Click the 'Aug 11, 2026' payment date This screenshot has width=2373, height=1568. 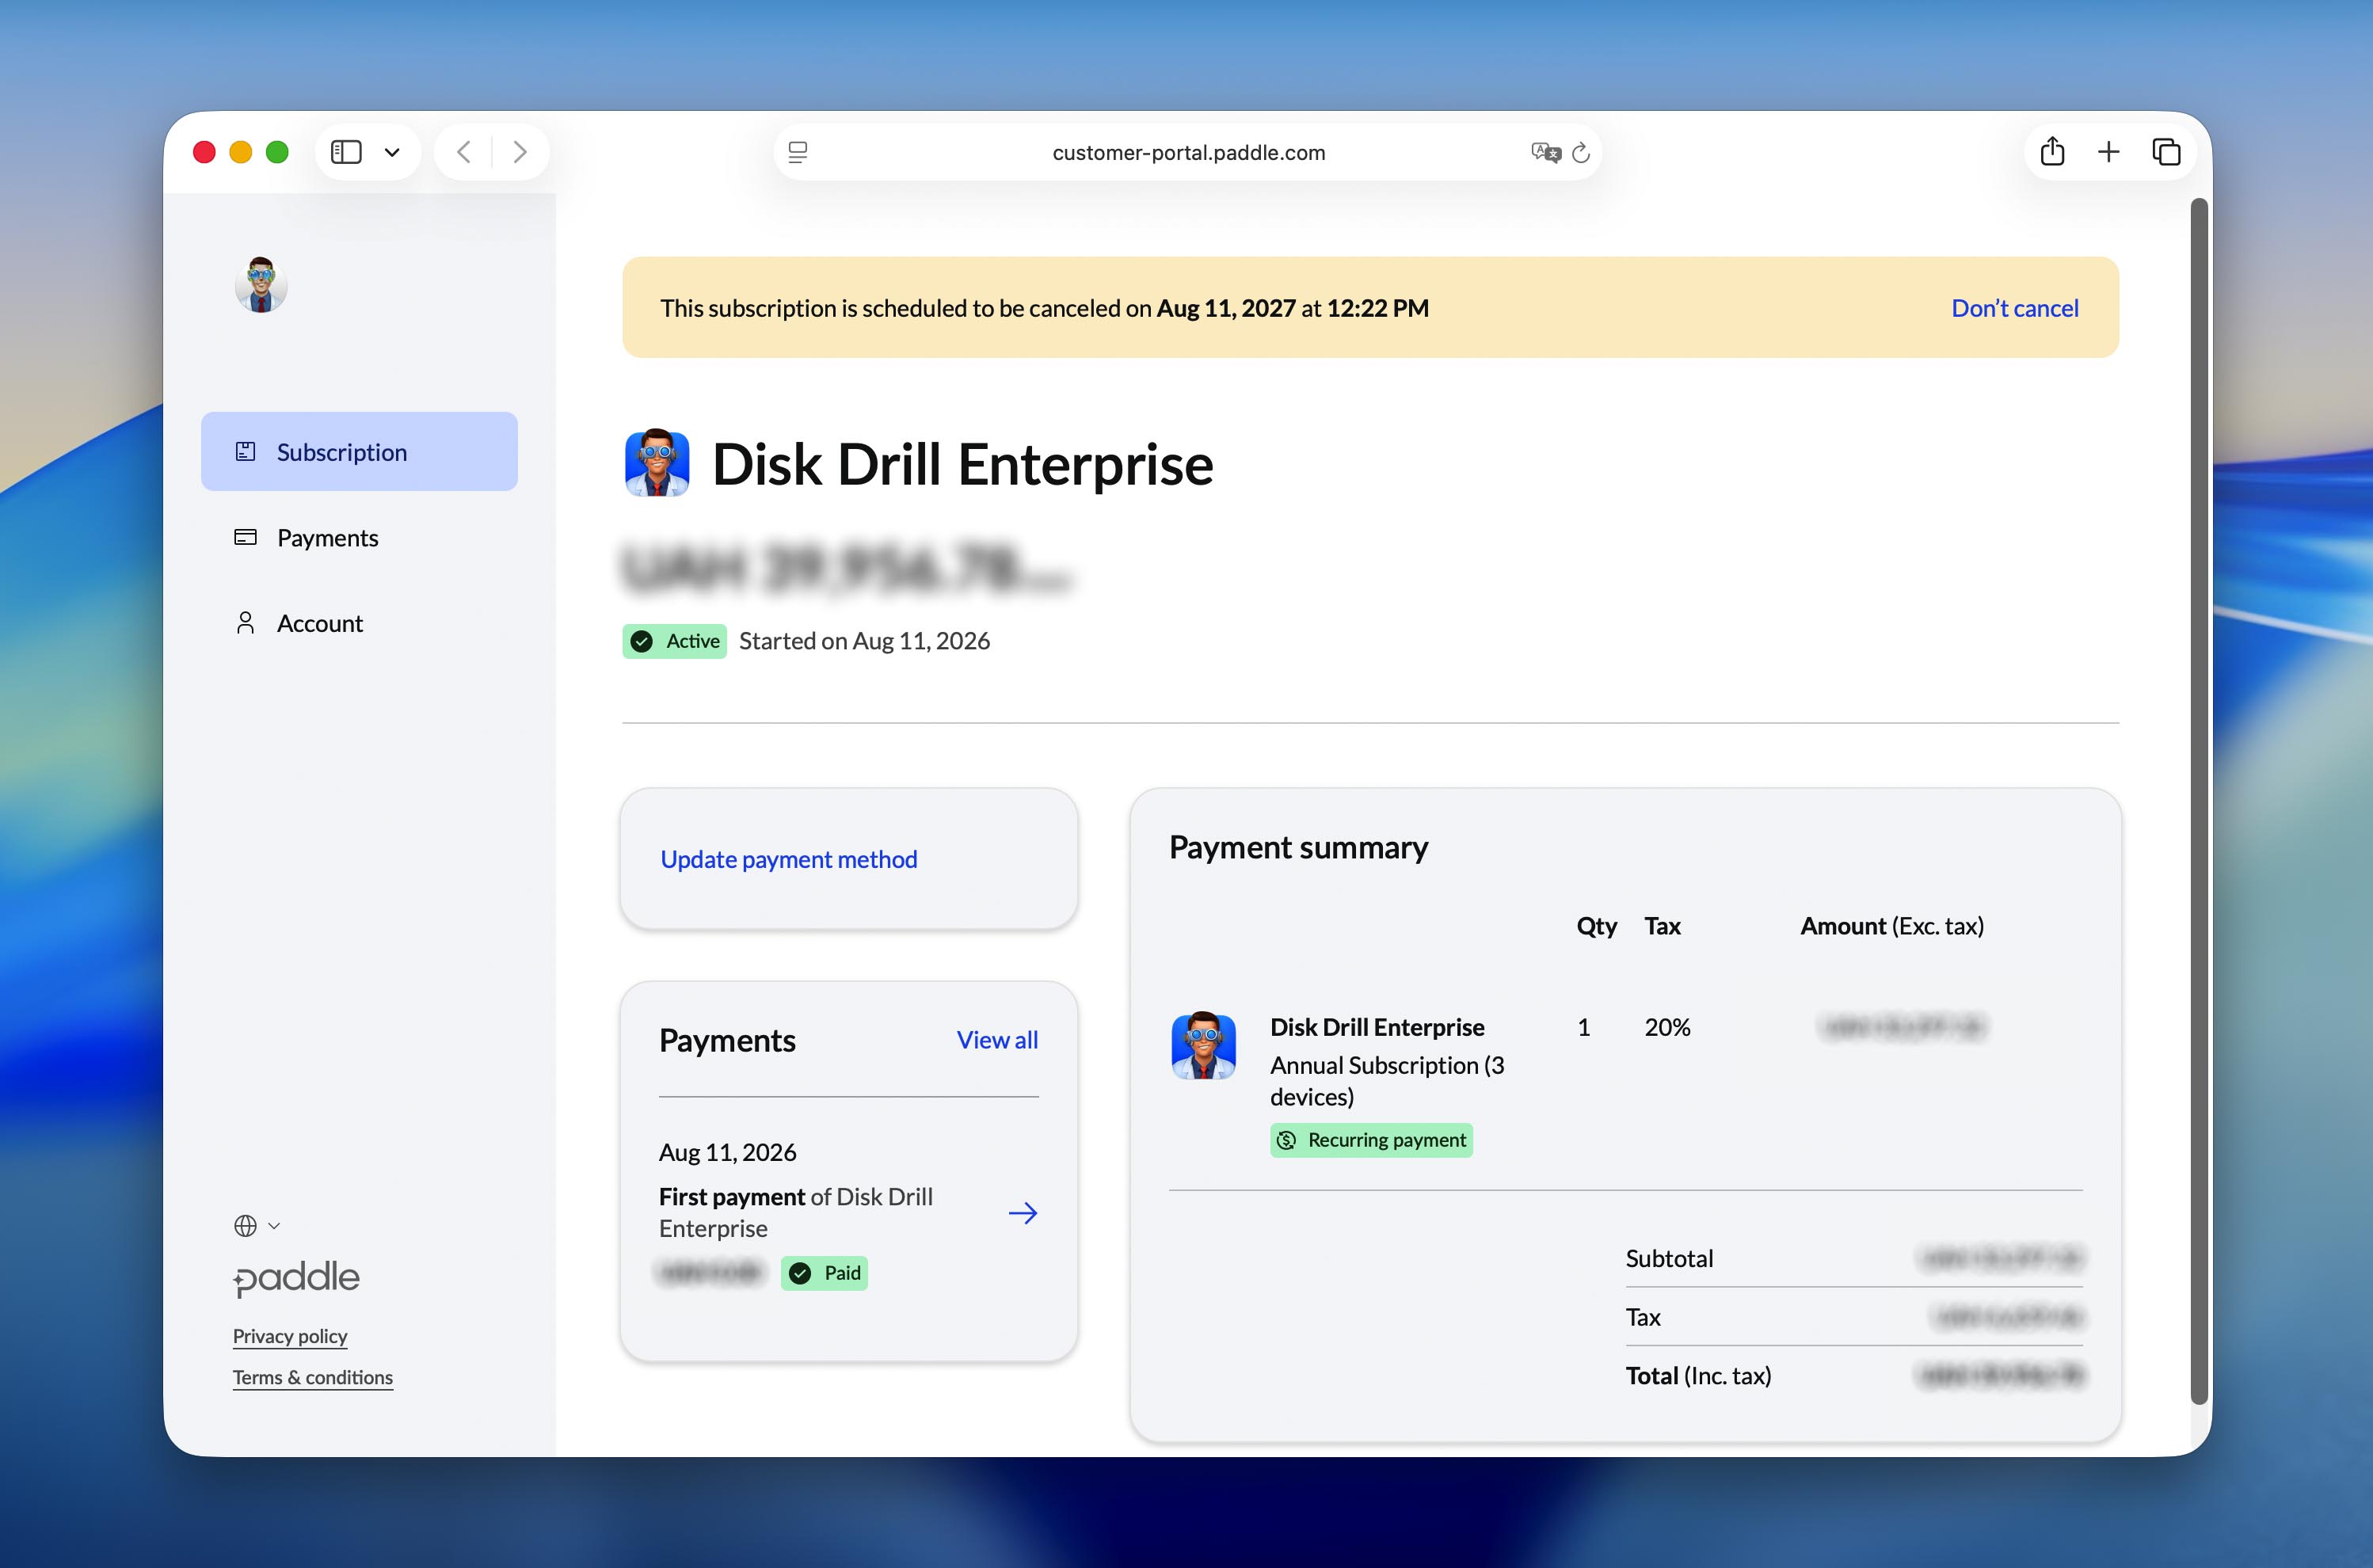728,1153
